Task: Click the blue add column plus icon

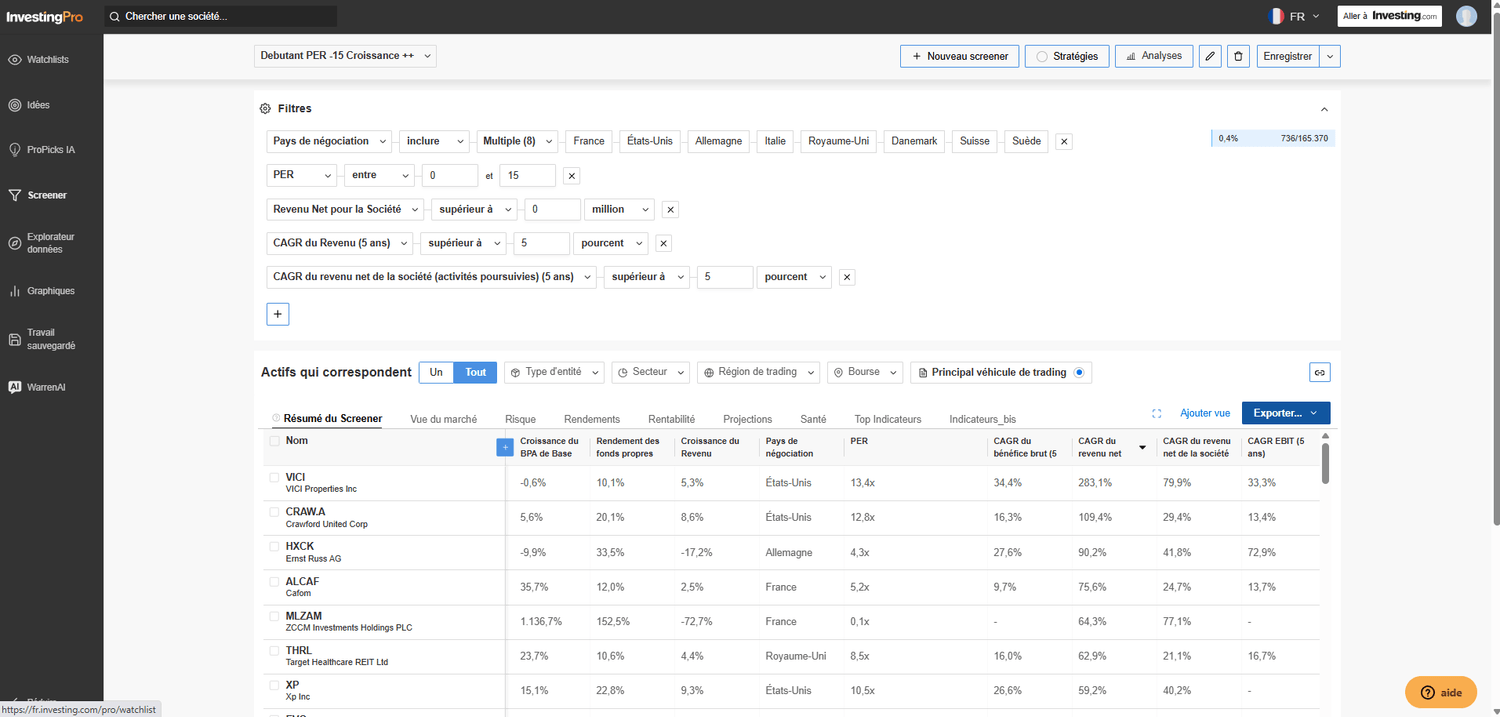Action: [505, 448]
